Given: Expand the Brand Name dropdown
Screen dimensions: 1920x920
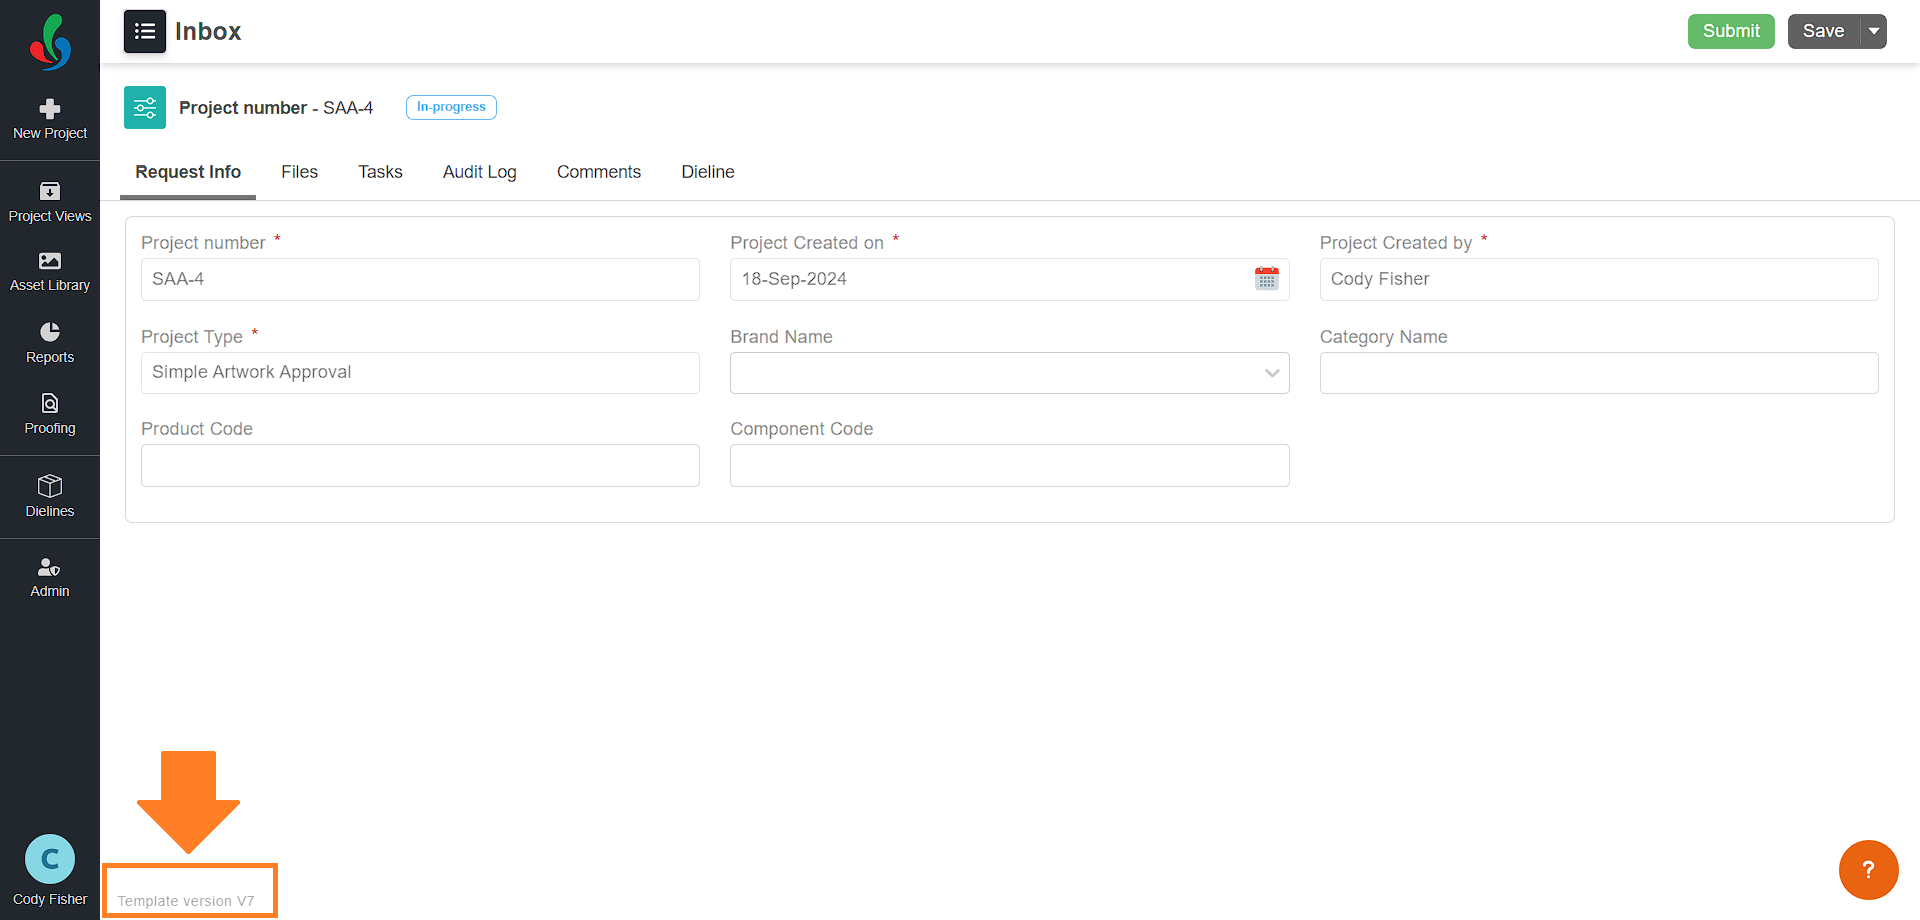Looking at the screenshot, I should click(1009, 373).
